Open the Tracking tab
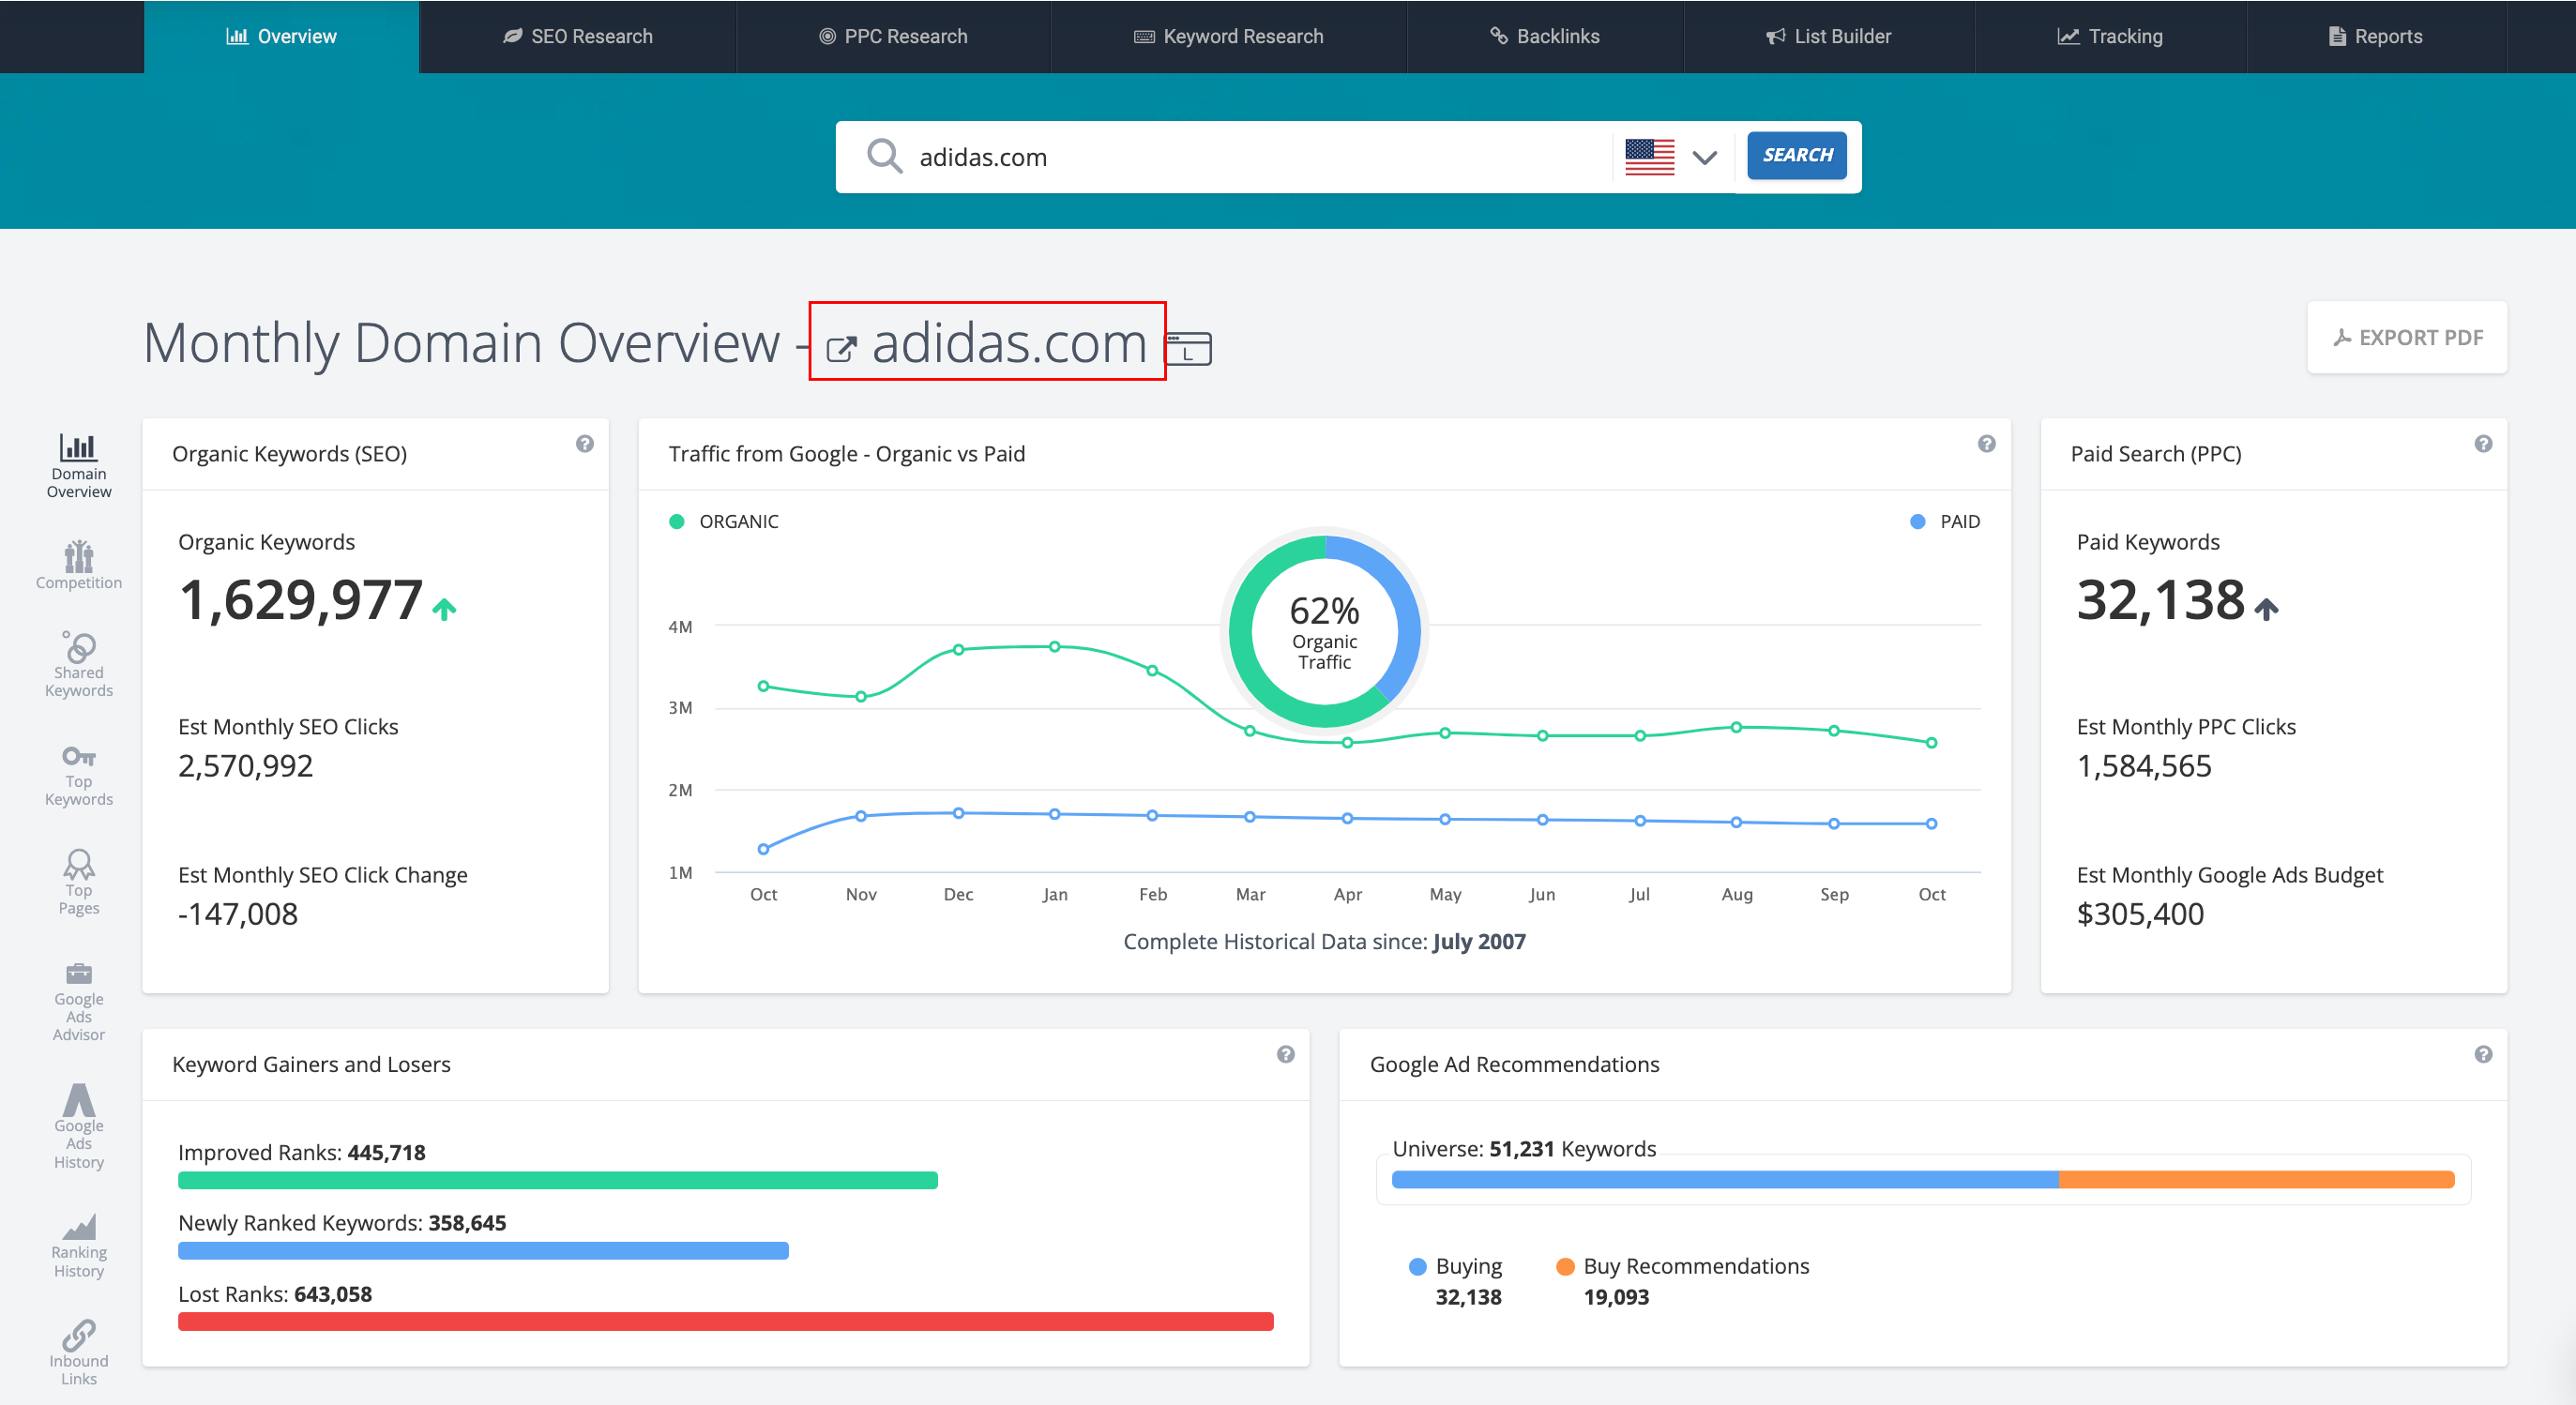Image resolution: width=2576 pixels, height=1405 pixels. tap(2110, 36)
